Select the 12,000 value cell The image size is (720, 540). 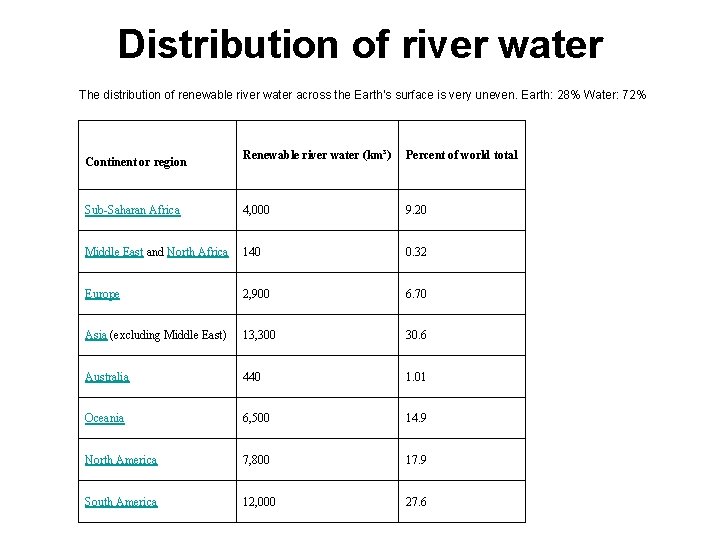[261, 502]
